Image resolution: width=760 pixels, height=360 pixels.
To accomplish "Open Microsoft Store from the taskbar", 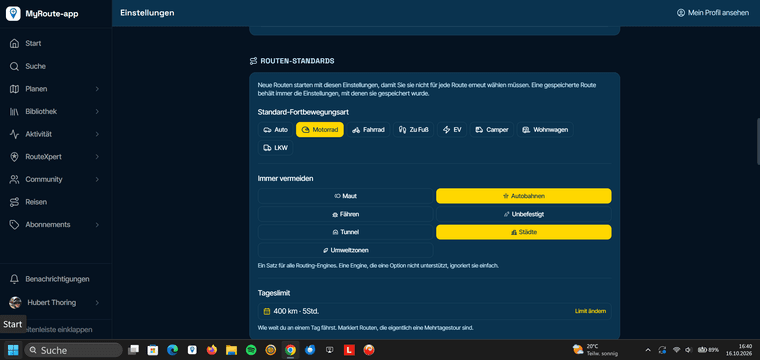I will coord(153,350).
